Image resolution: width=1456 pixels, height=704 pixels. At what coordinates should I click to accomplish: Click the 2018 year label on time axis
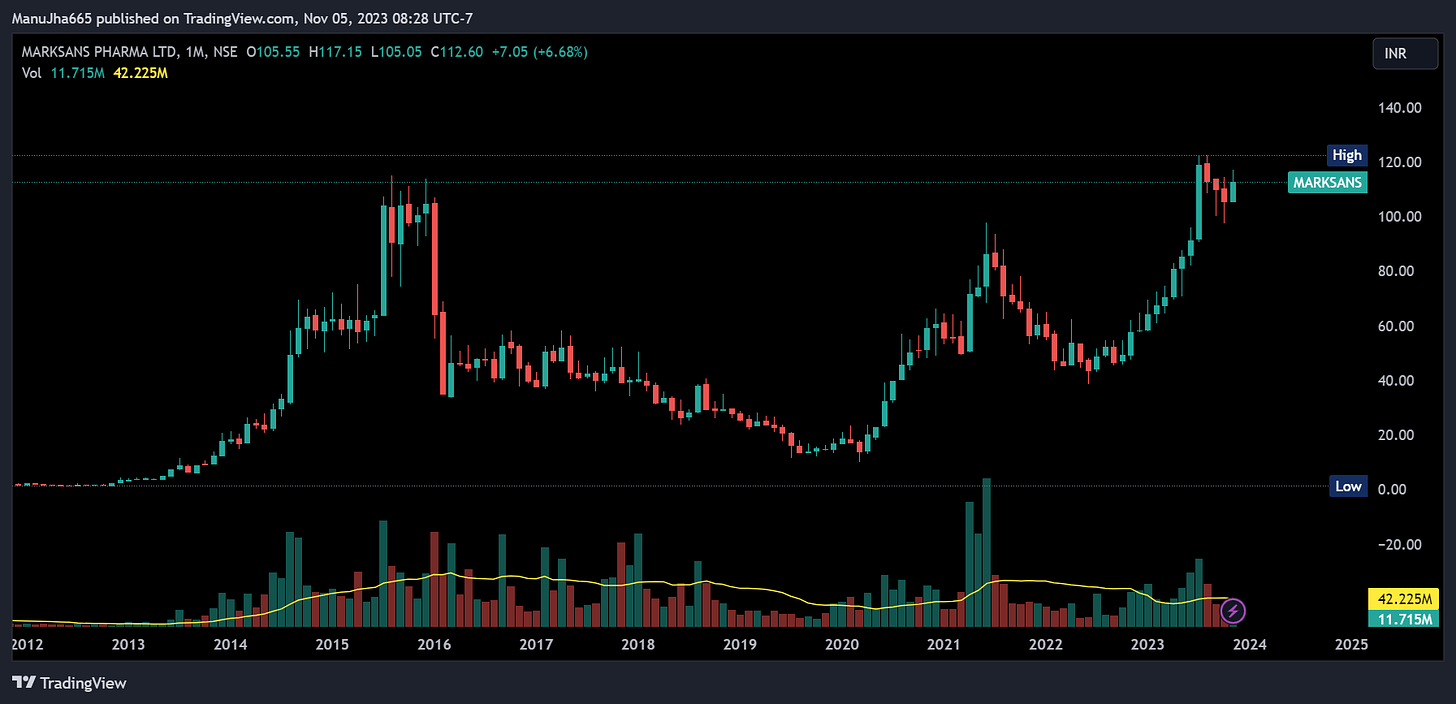(637, 645)
